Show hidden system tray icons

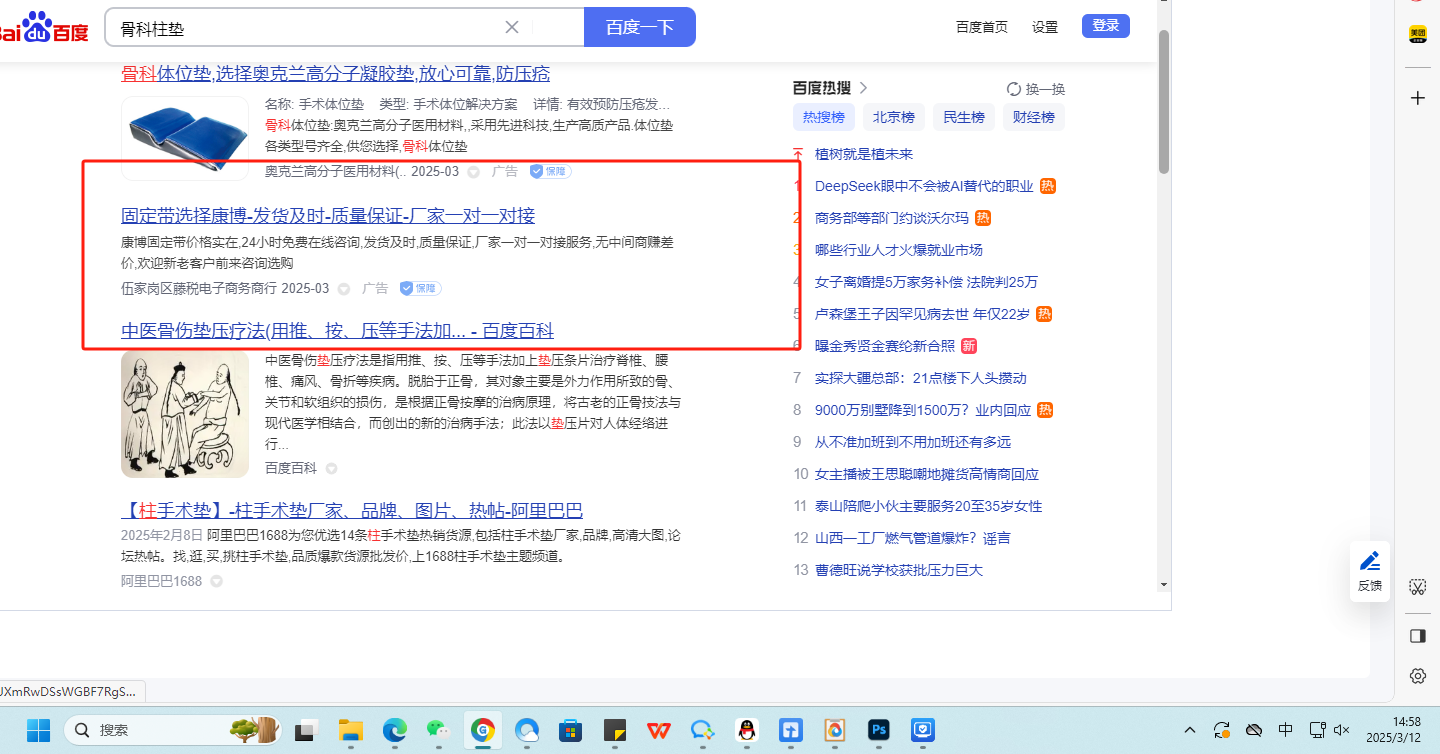(x=1189, y=730)
